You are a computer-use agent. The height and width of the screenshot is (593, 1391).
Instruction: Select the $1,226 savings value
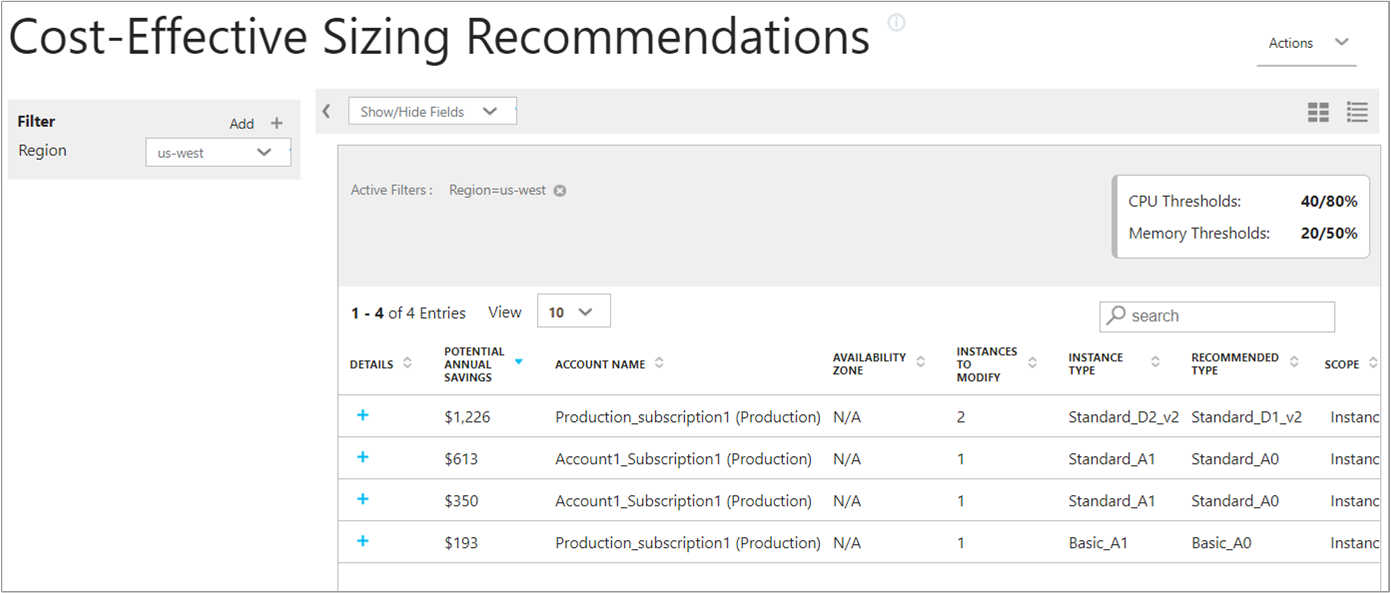tap(467, 417)
